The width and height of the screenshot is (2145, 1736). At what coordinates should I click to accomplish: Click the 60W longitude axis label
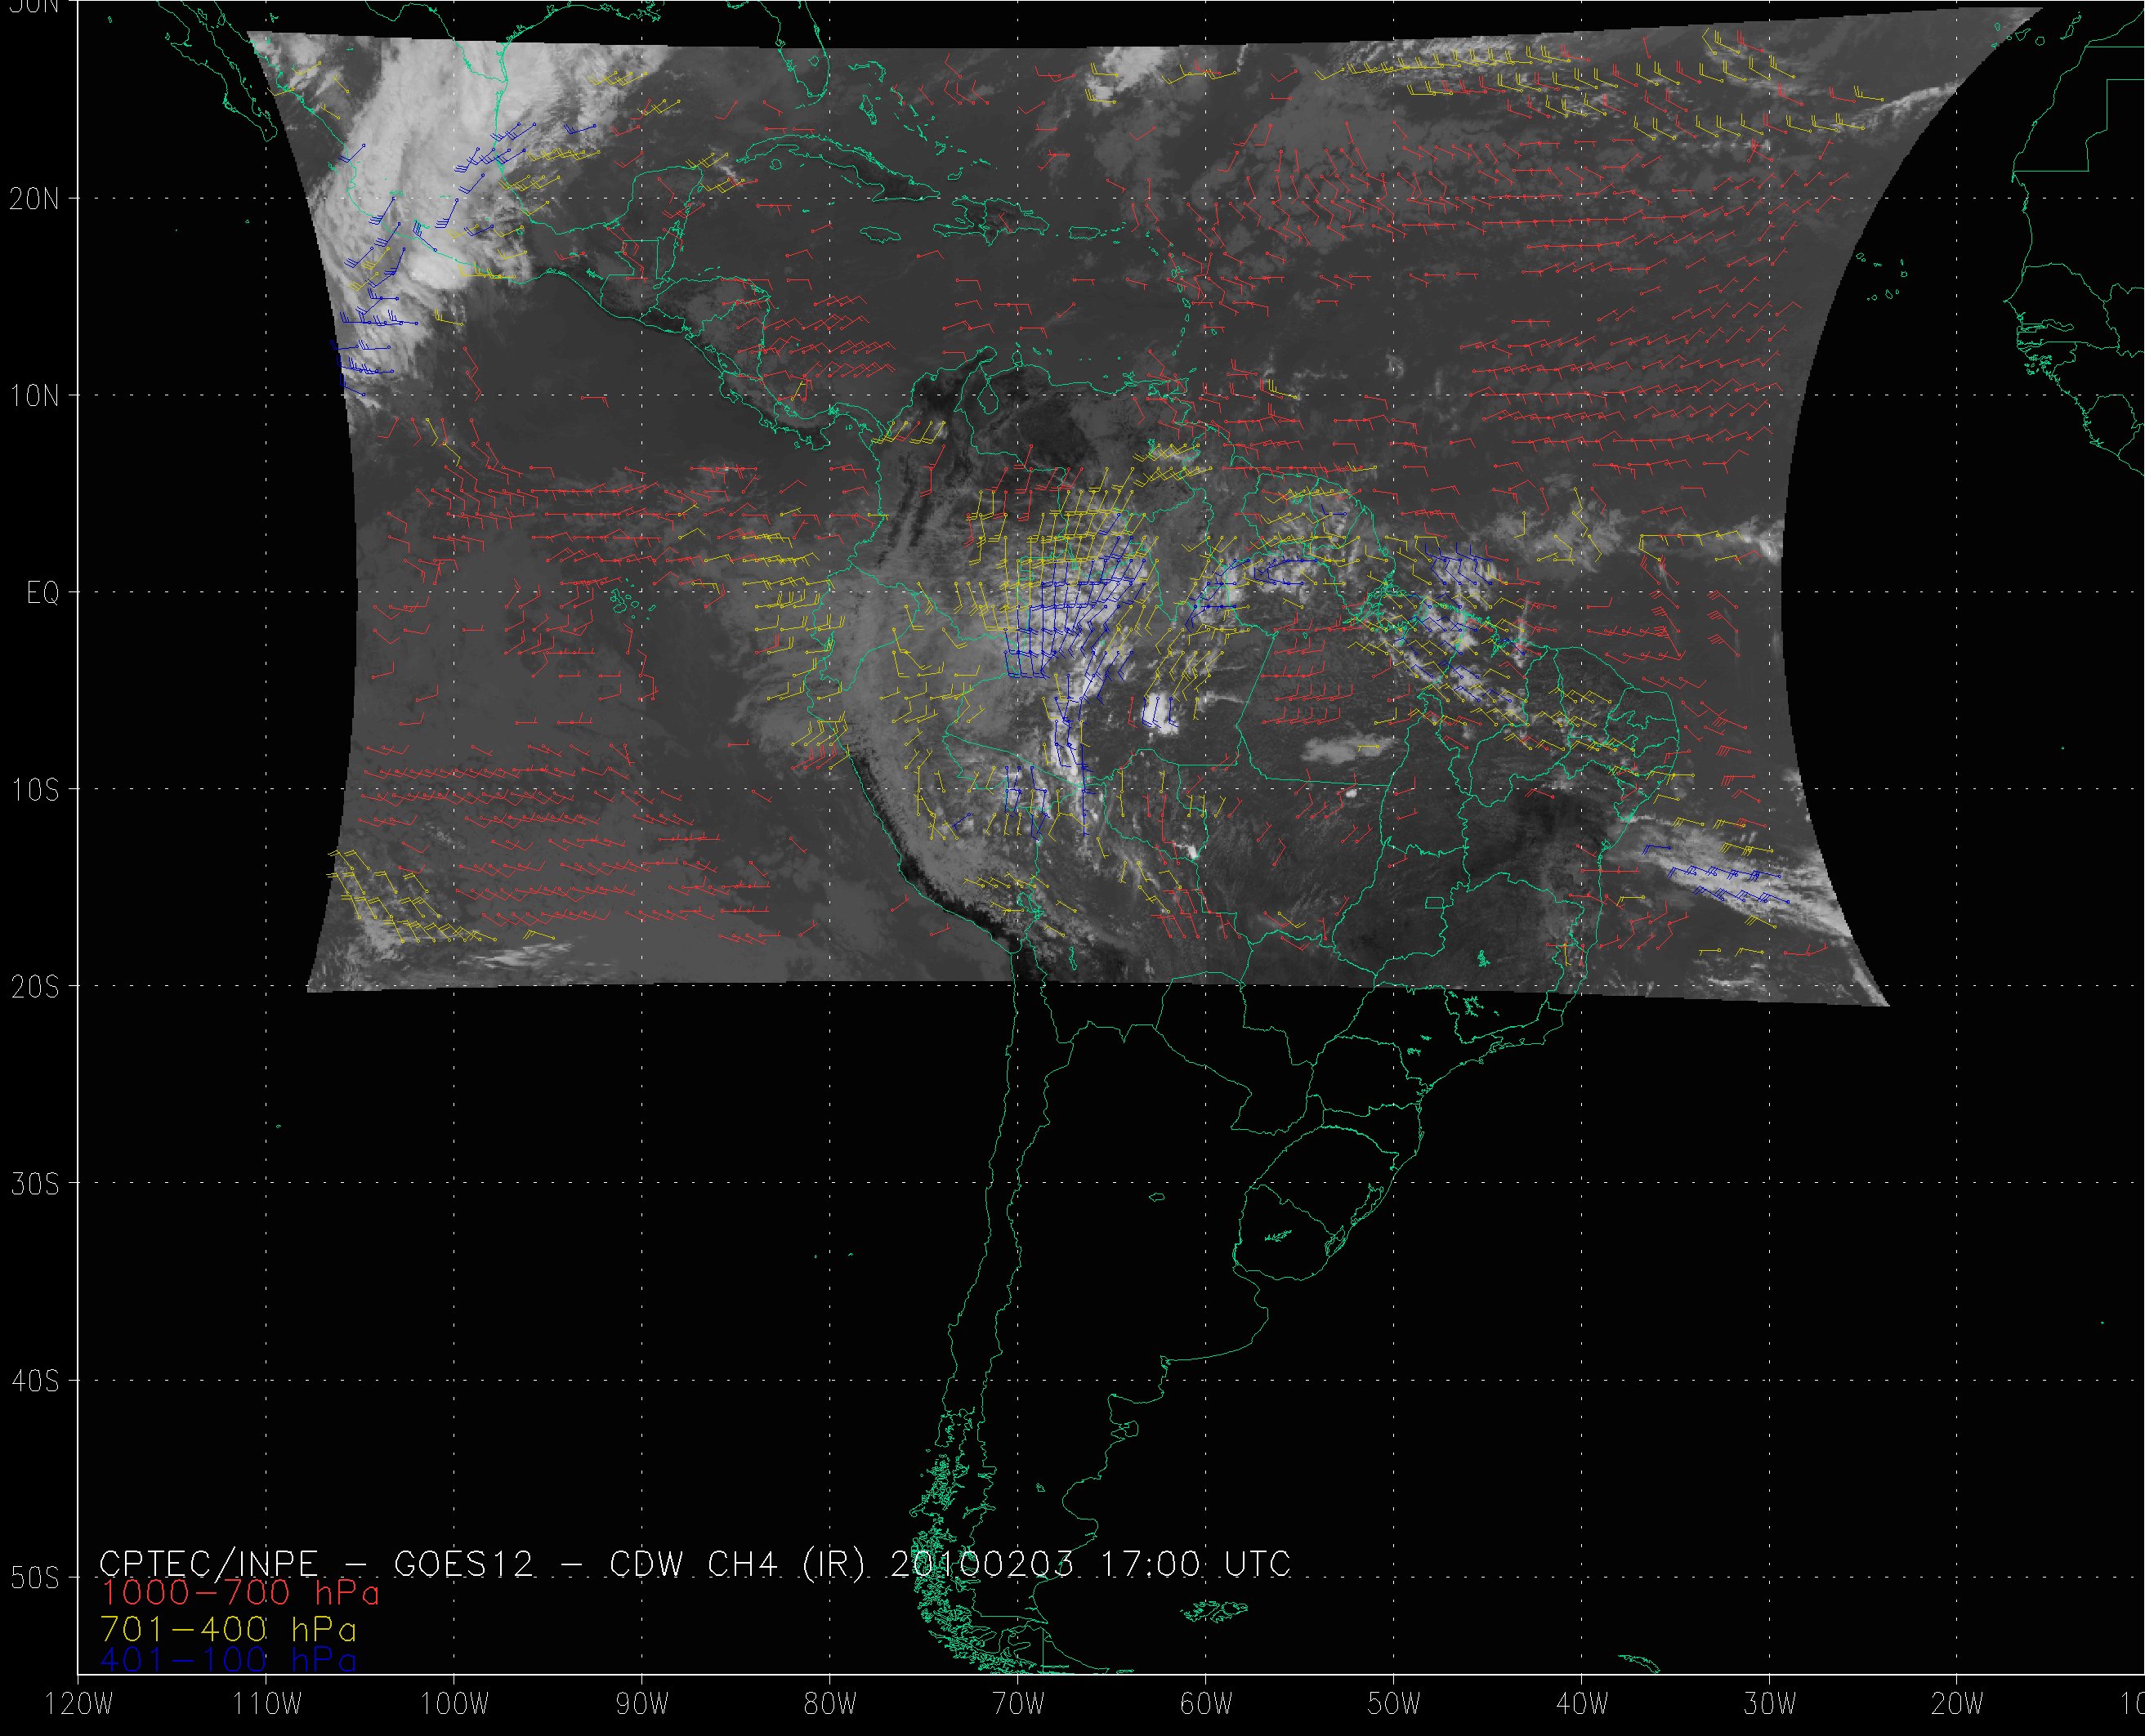1206,1705
